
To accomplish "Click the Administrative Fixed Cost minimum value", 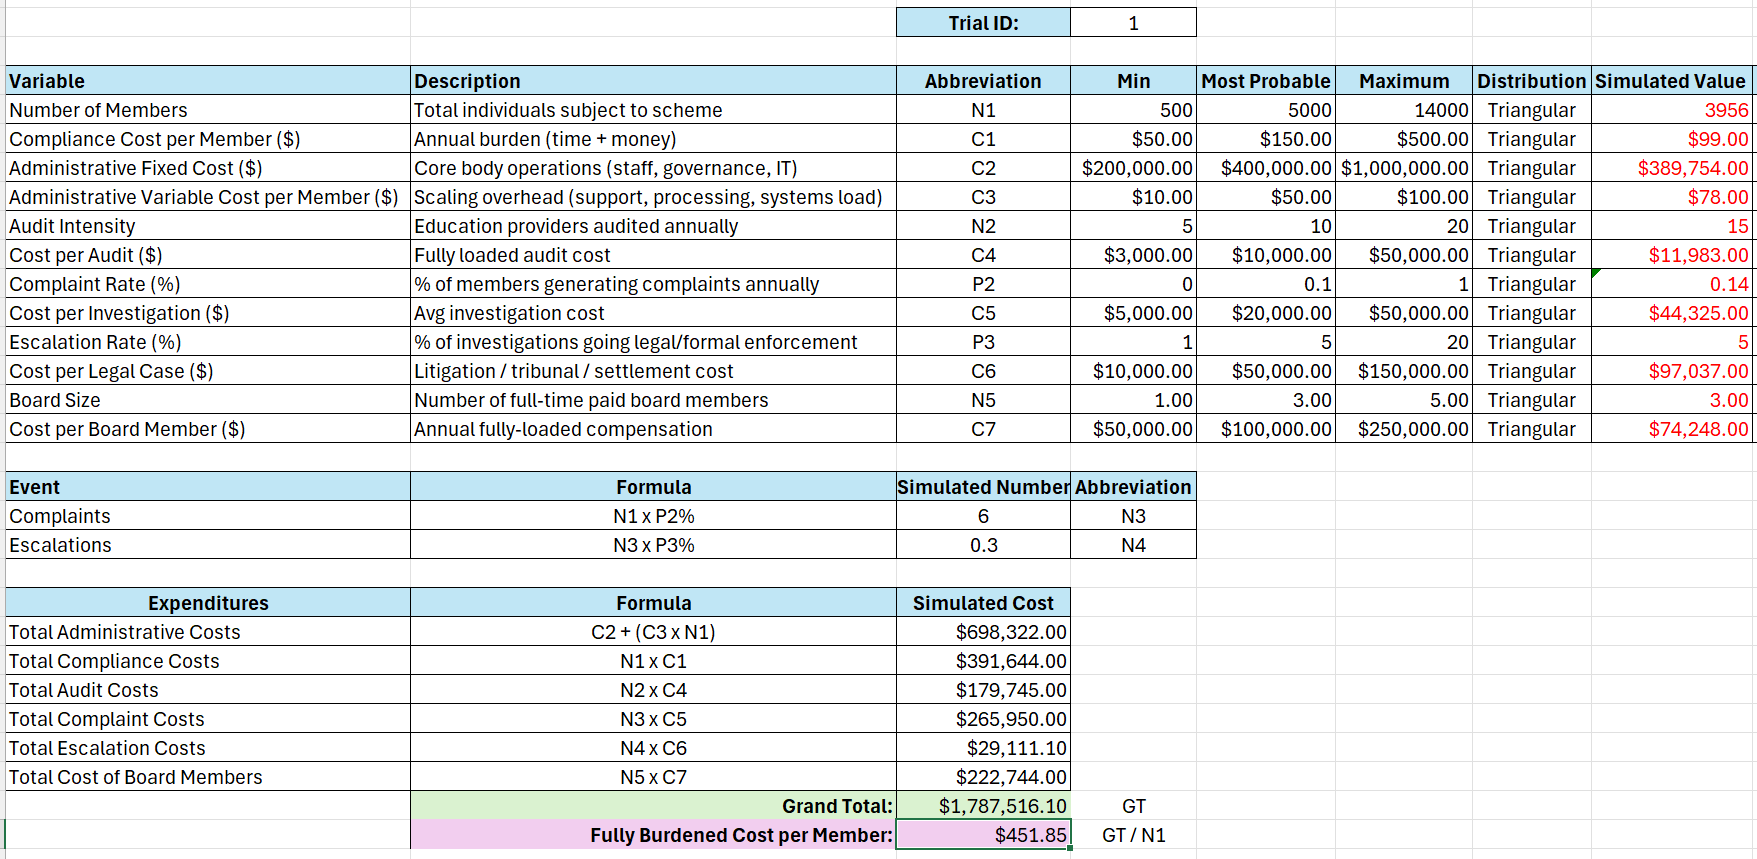I will click(1133, 168).
